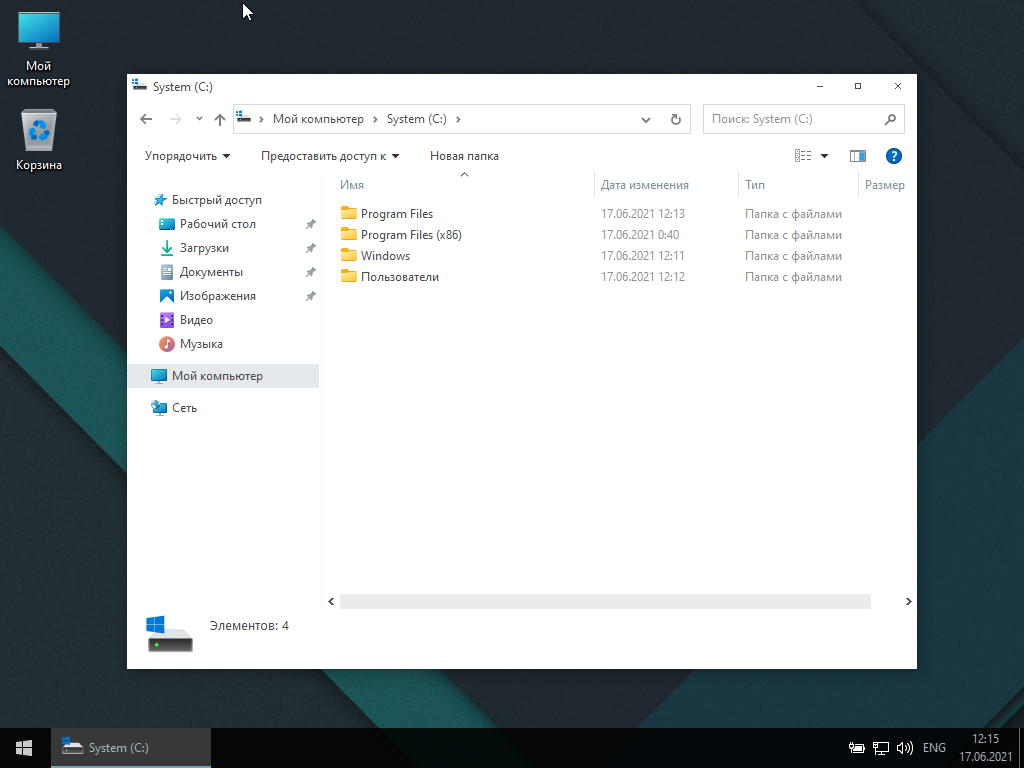Click the Up one level arrow

click(220, 119)
